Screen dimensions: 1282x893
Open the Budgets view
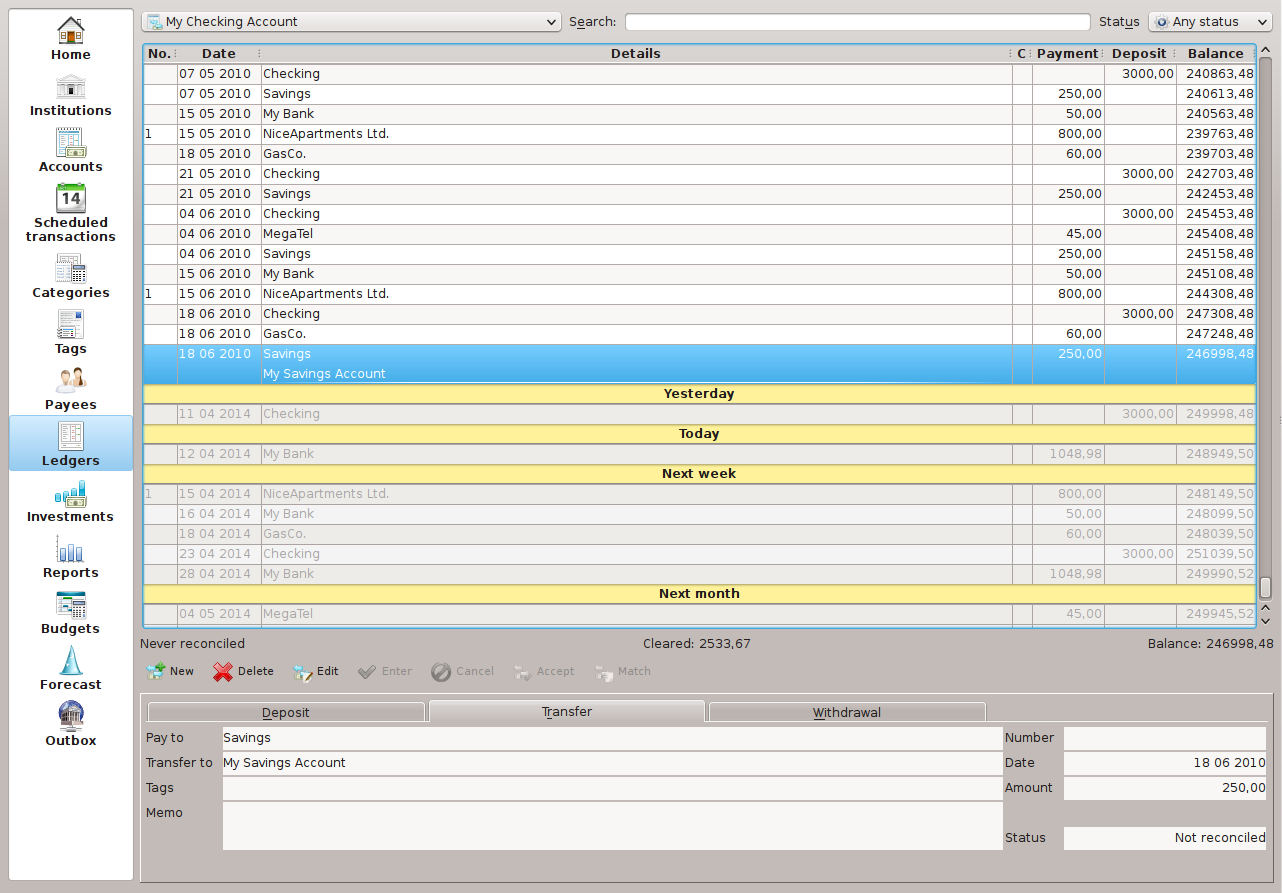(71, 613)
